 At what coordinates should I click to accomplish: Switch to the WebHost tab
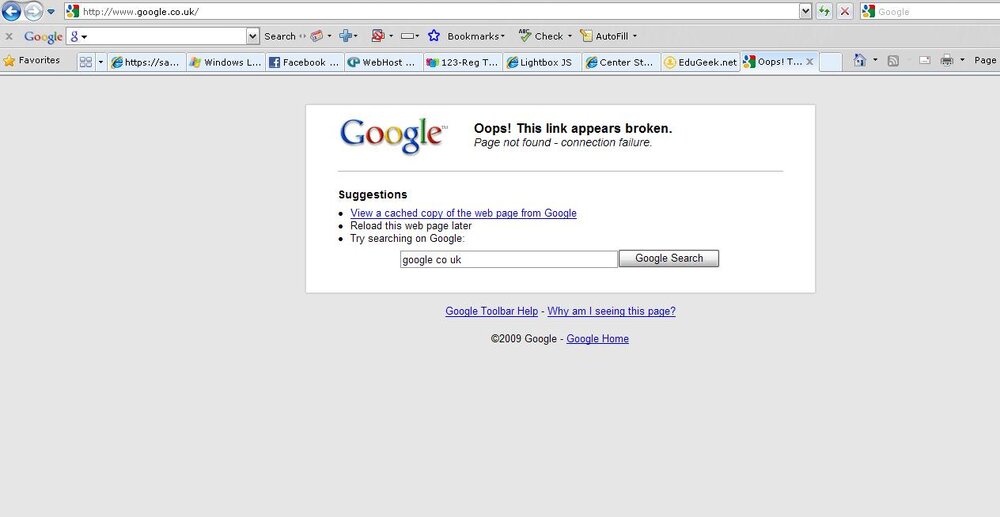tap(385, 62)
